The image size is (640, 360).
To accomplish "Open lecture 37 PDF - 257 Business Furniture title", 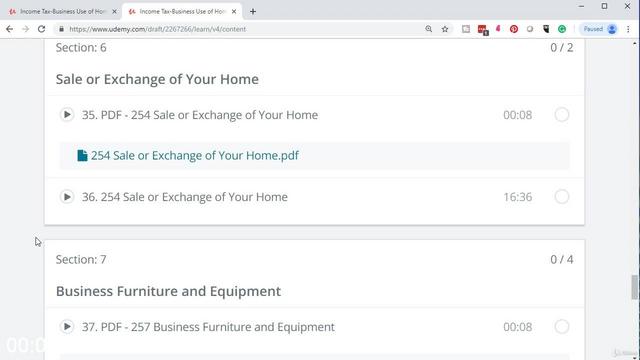I will pos(208,327).
